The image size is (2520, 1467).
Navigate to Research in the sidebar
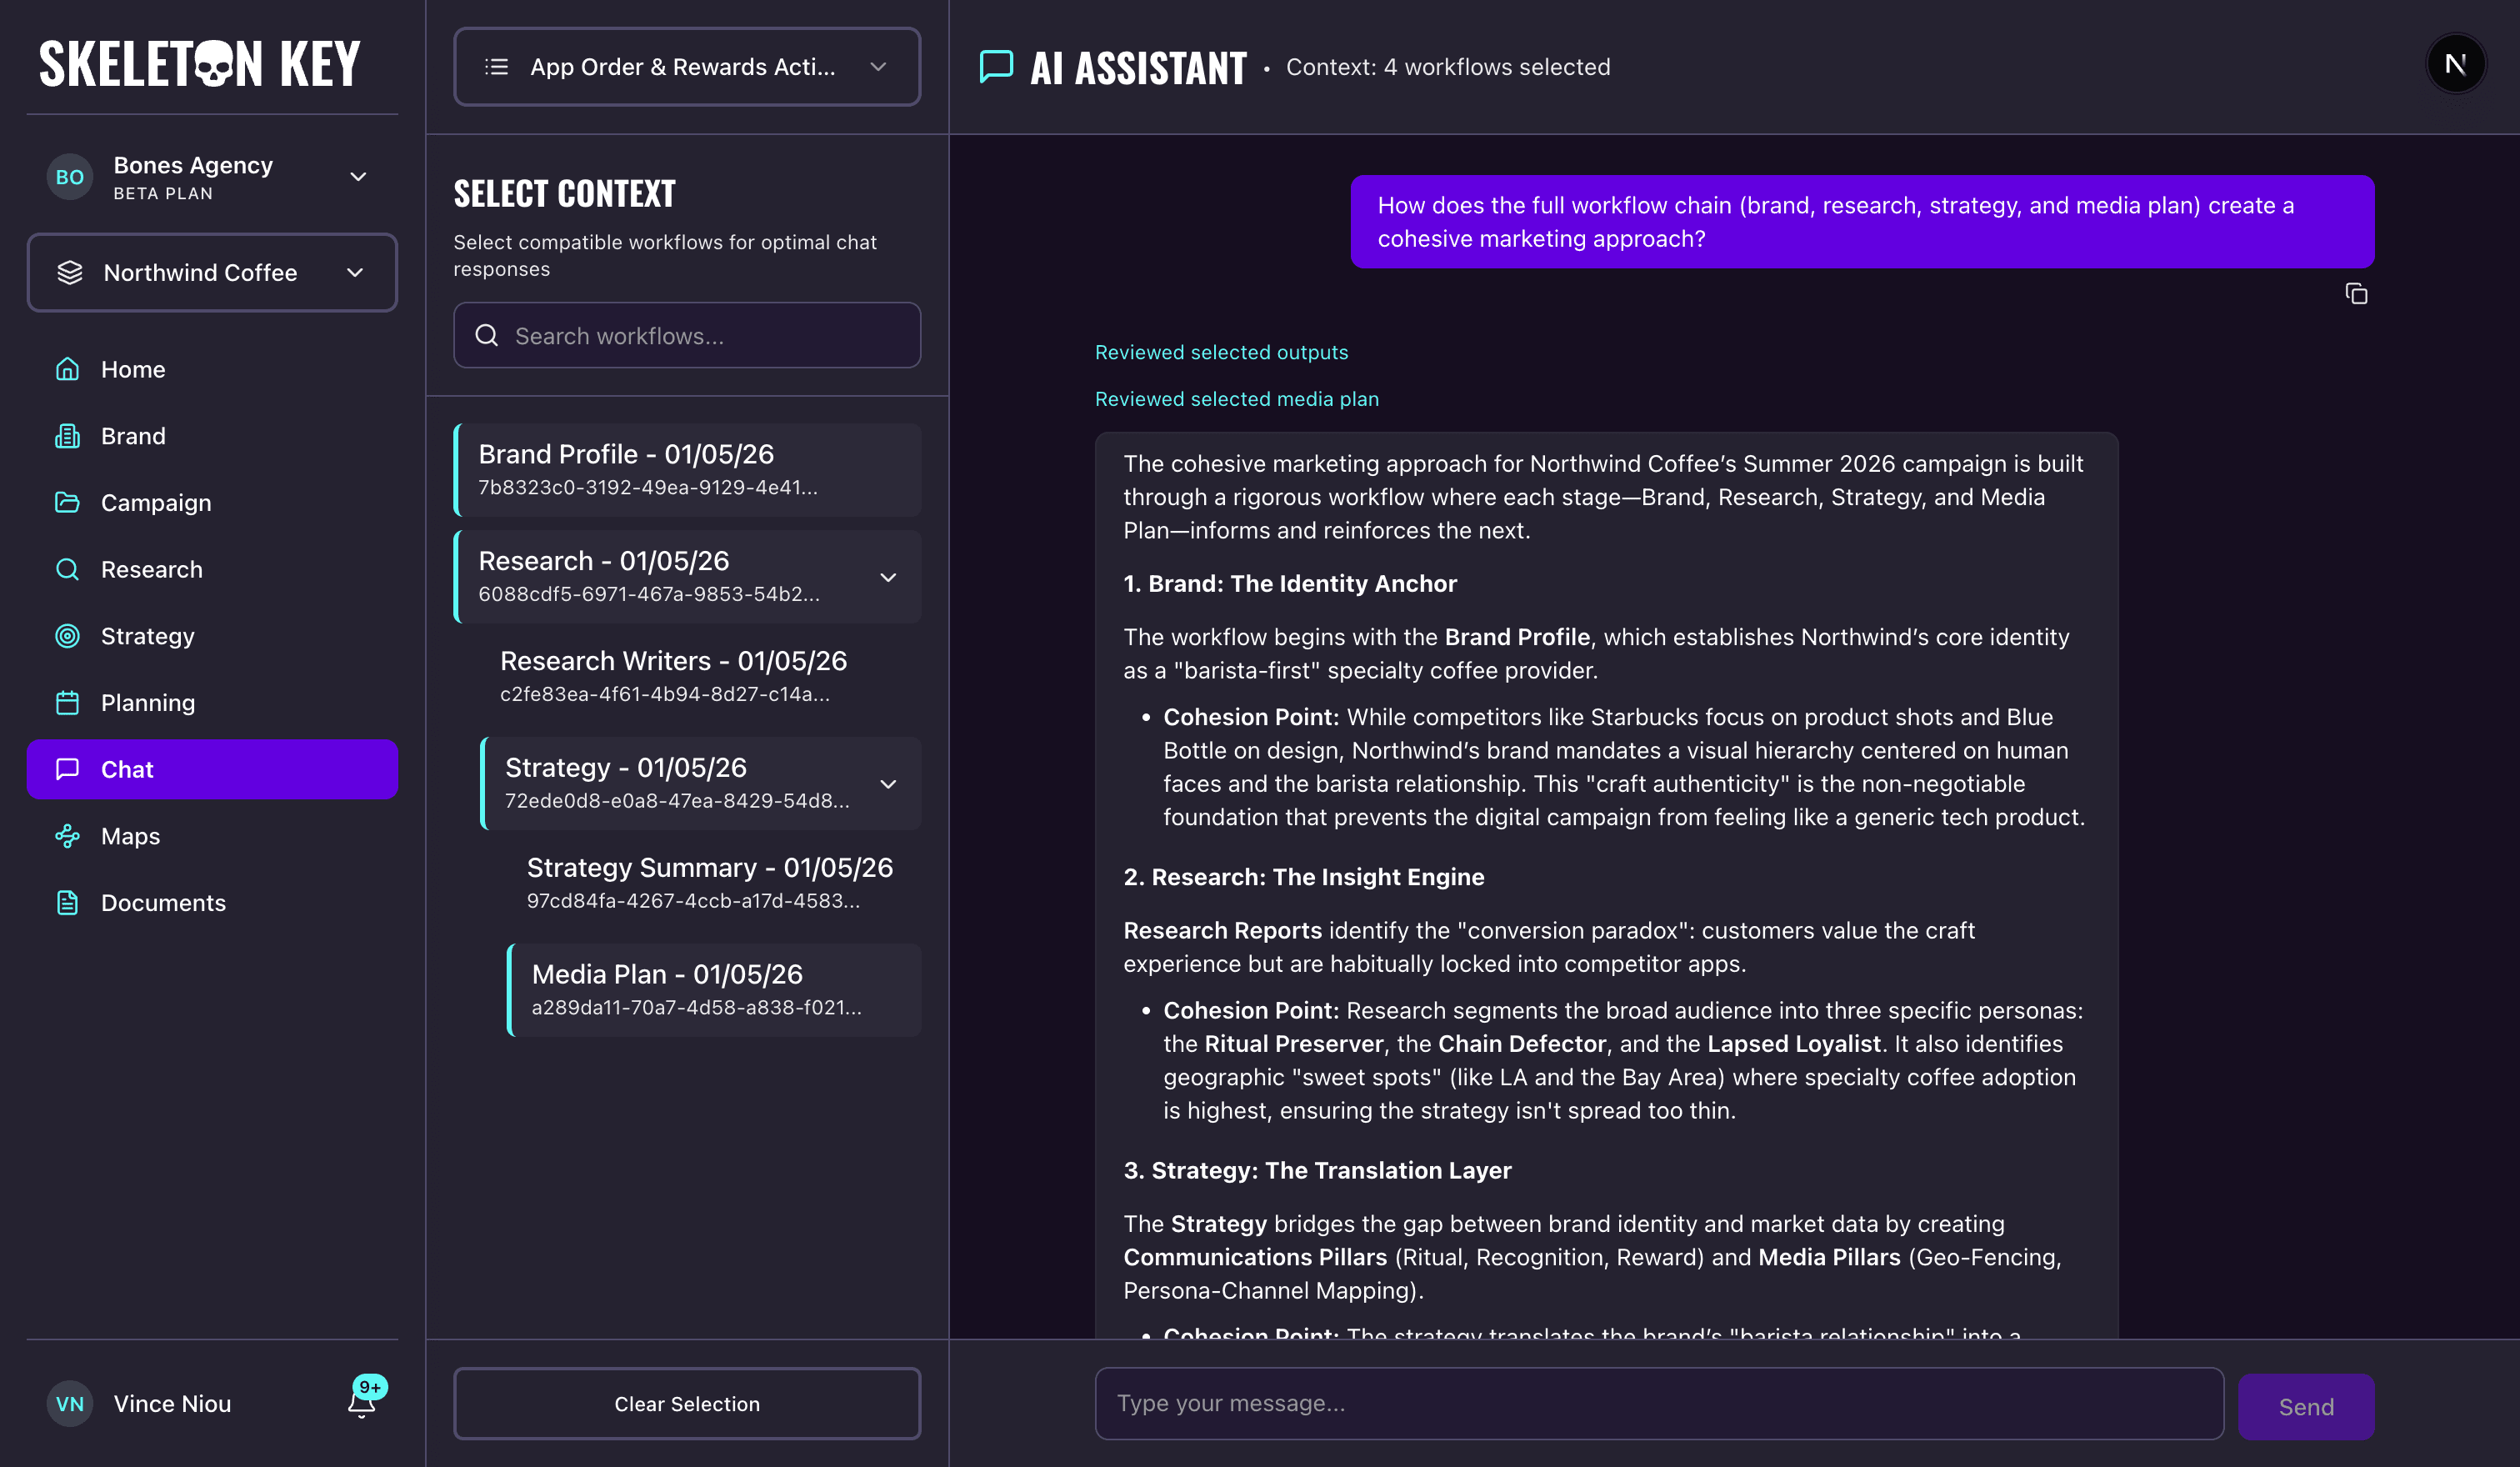coord(212,569)
